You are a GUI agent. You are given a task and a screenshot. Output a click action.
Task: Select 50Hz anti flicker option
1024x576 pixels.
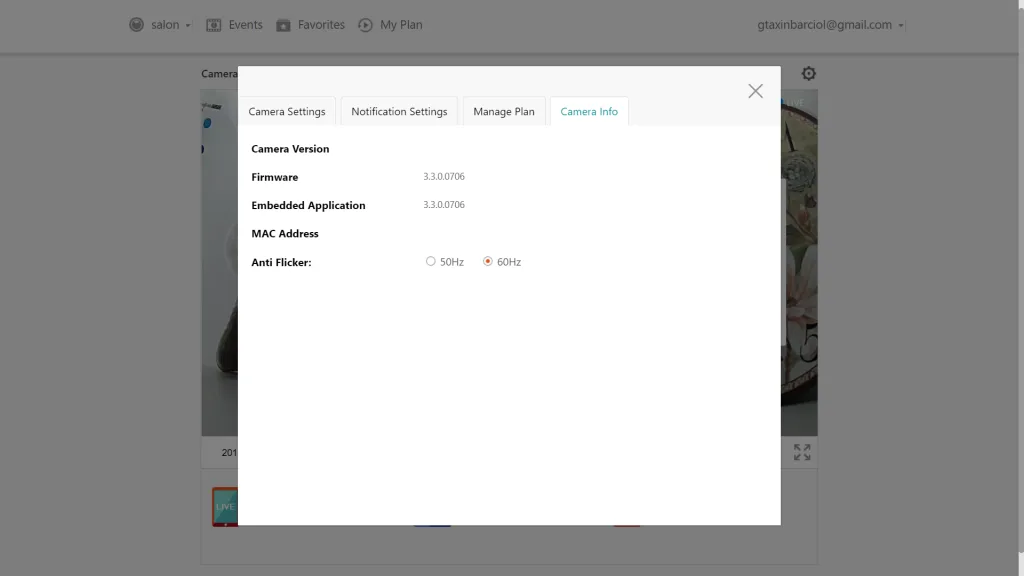[x=431, y=261]
